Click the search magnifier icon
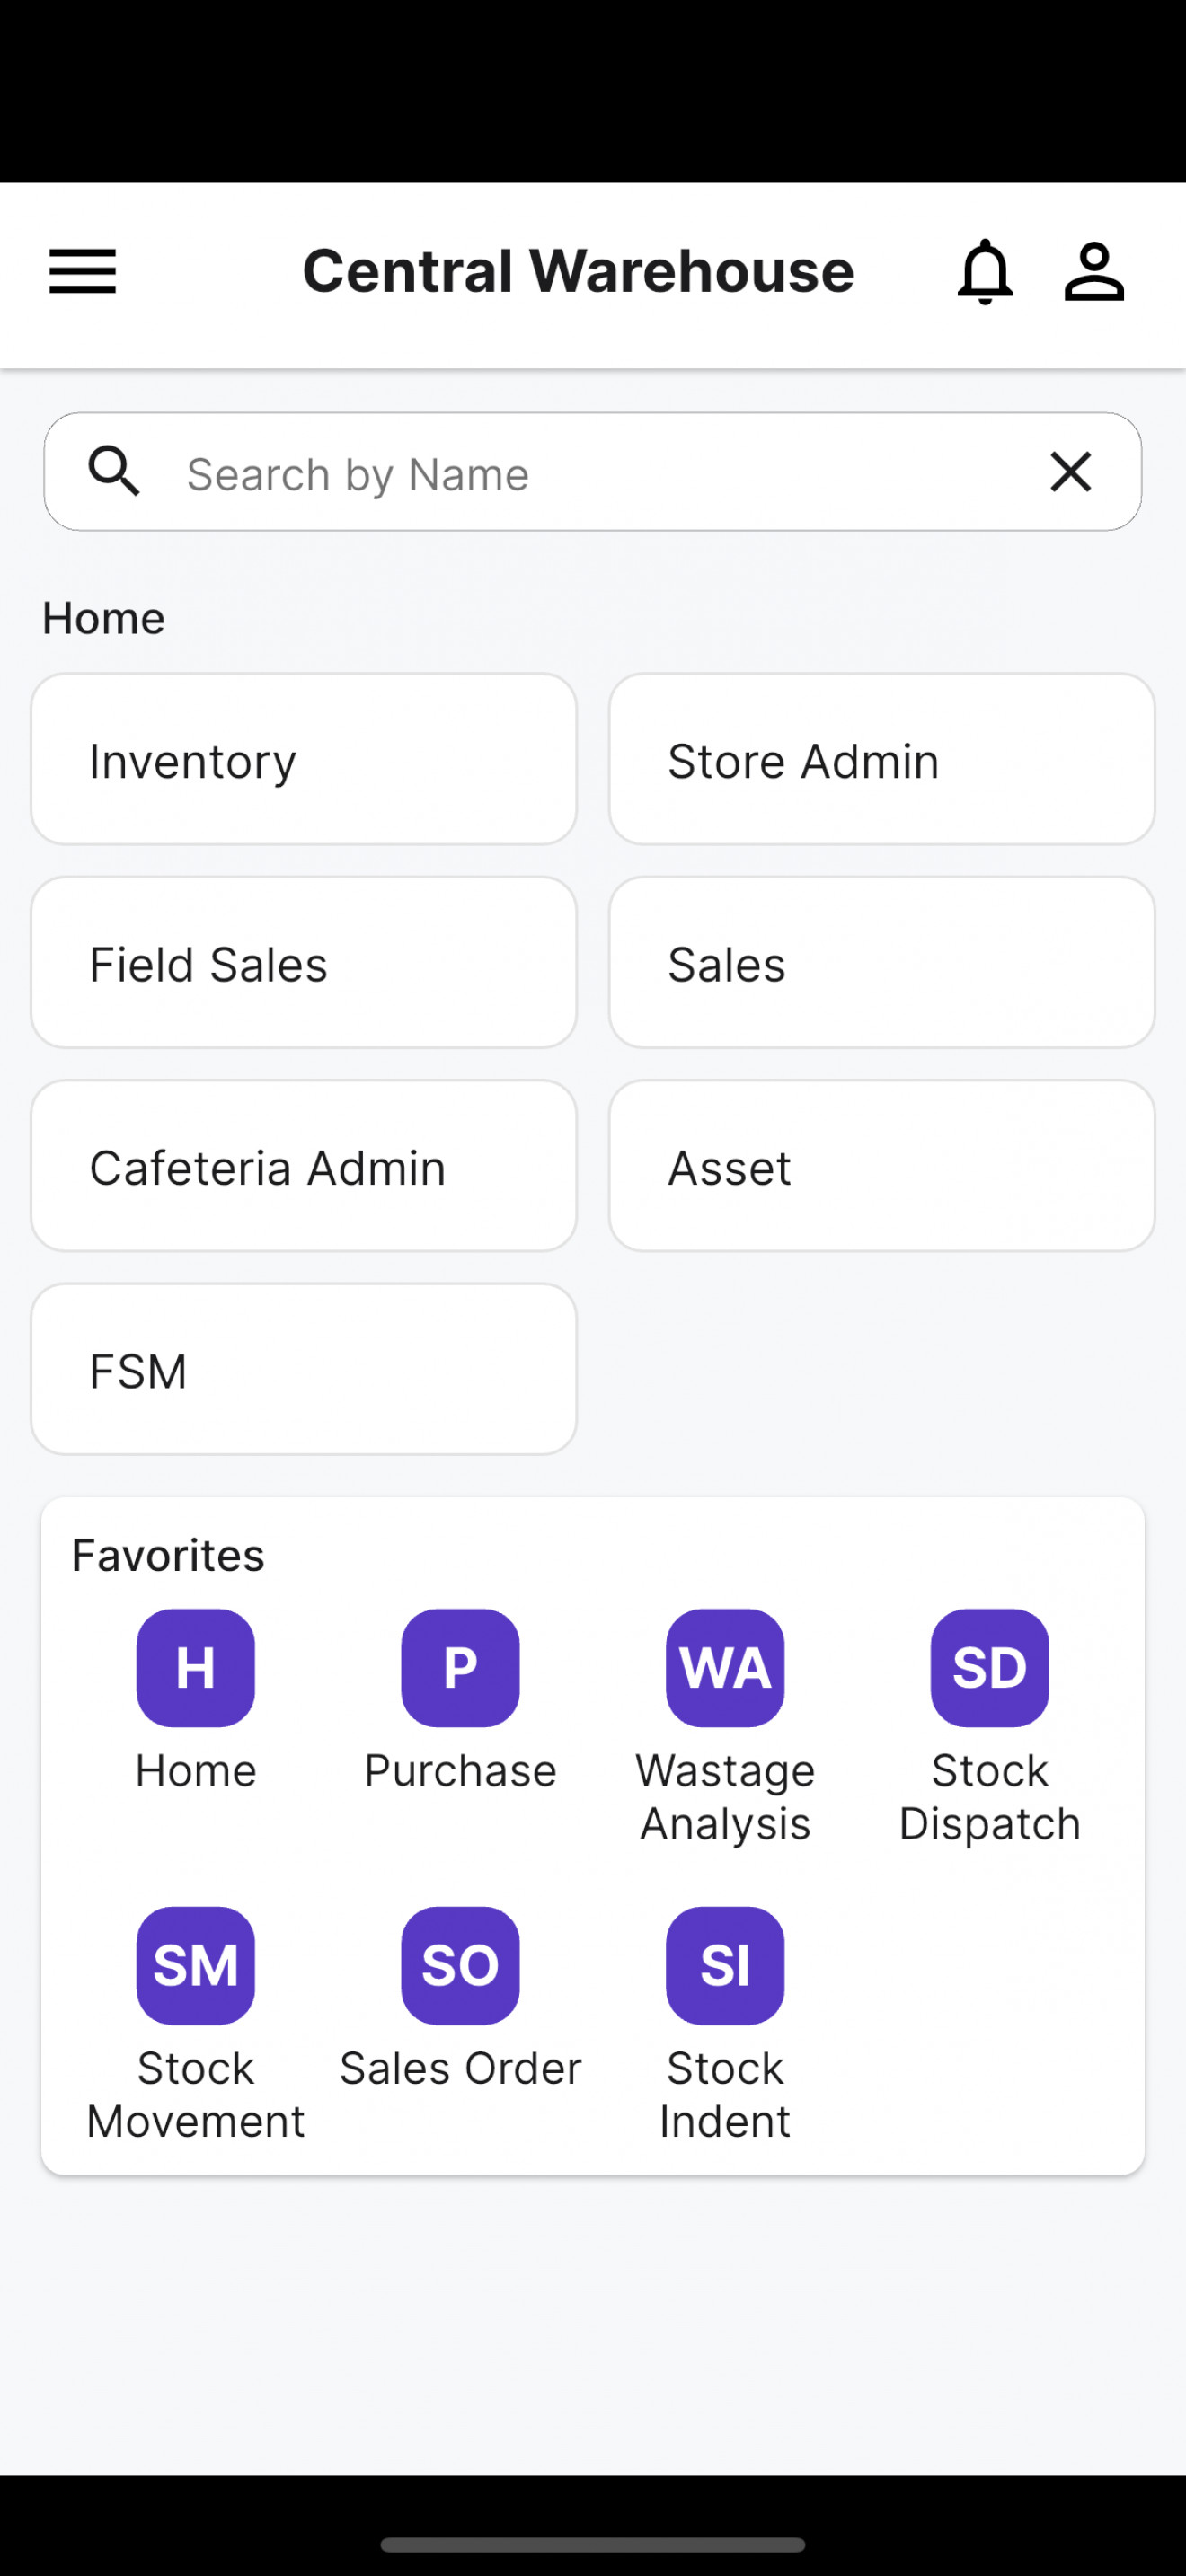Screen dimensions: 1186x2576 (x=114, y=471)
